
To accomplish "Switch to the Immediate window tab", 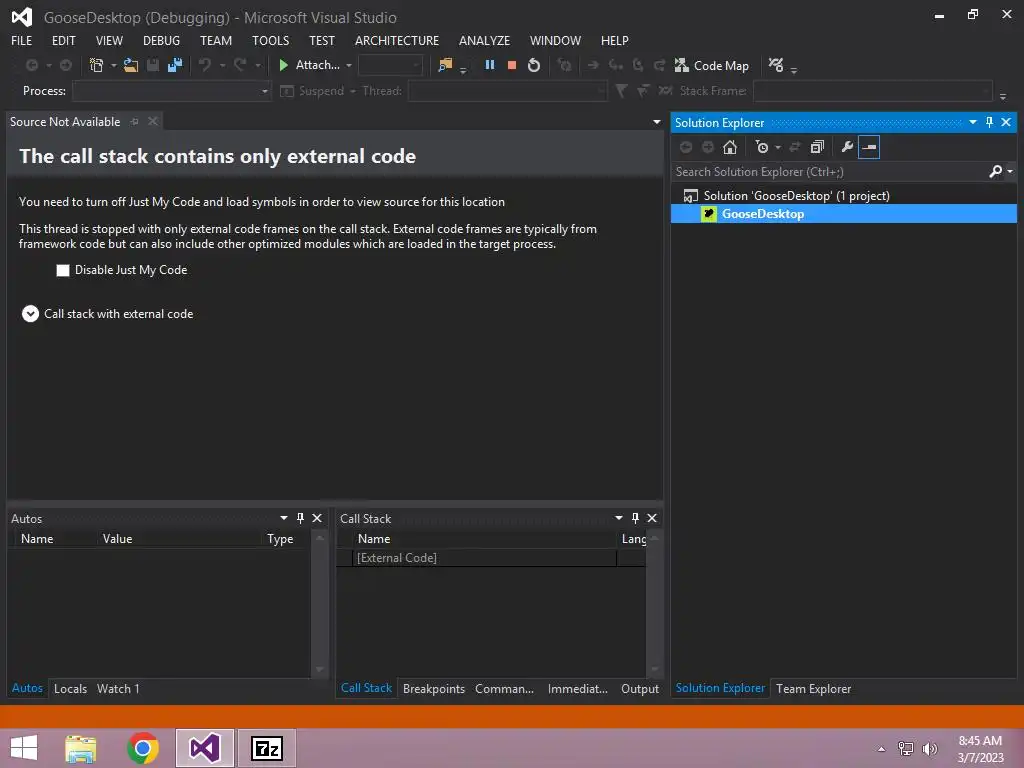I will tap(577, 688).
